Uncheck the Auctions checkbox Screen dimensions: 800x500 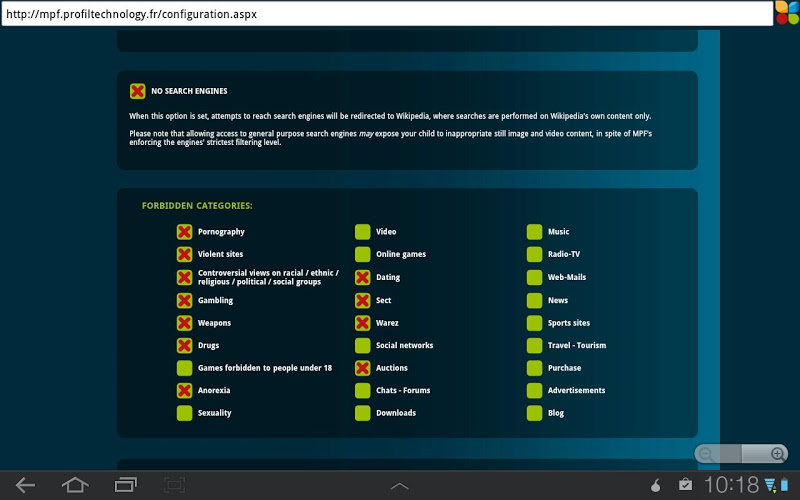point(362,368)
